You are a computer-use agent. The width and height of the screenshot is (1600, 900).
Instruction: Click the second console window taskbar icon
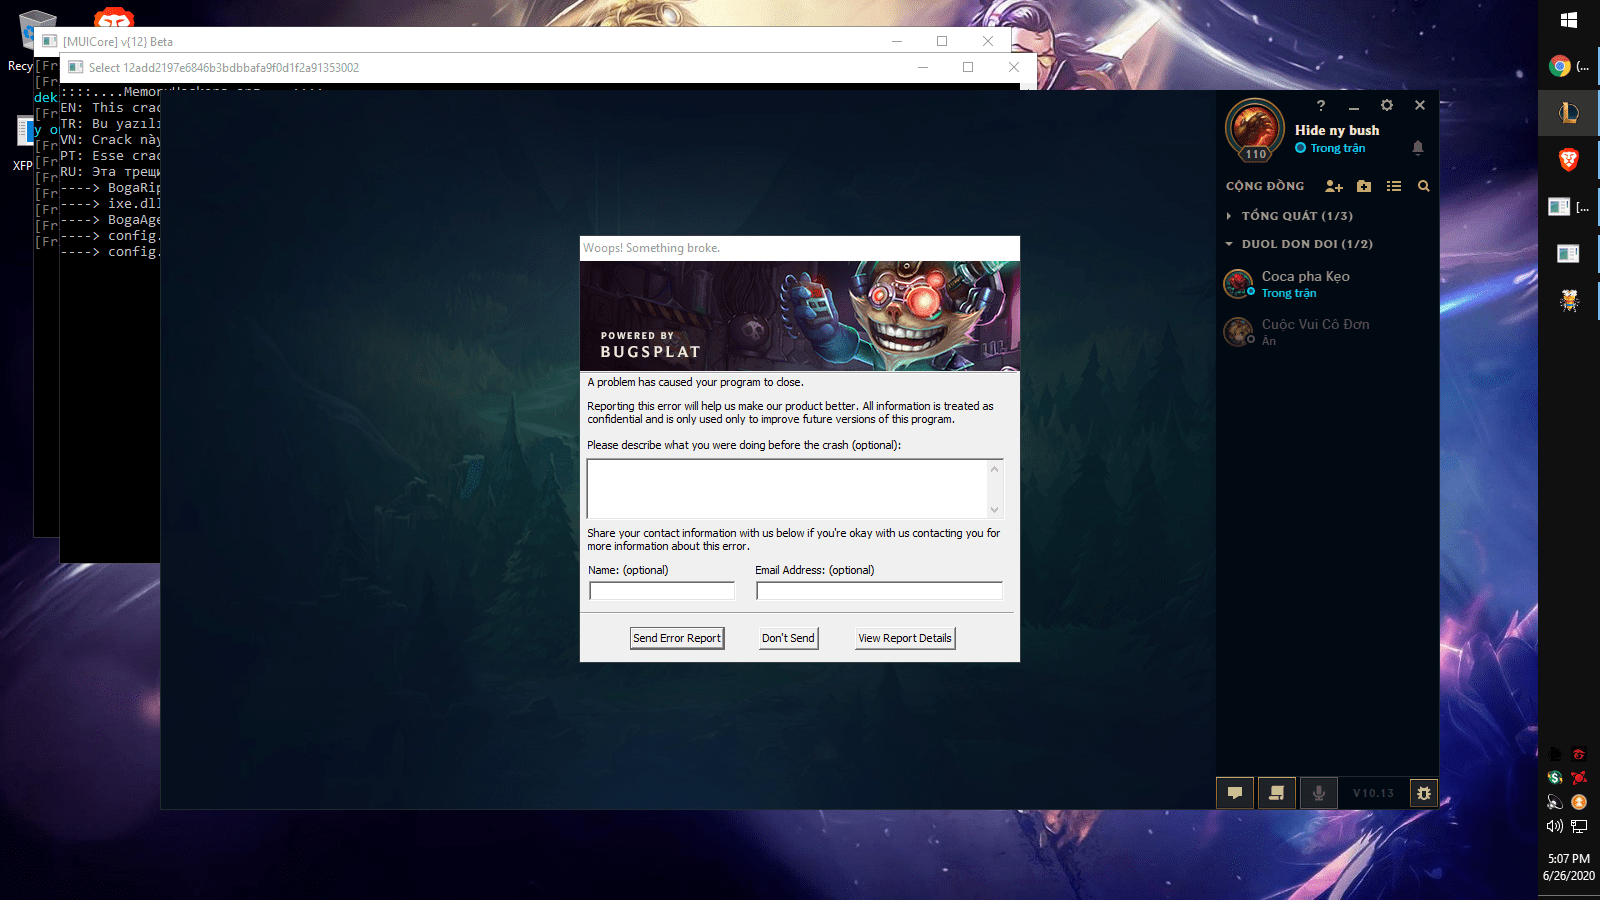tap(1569, 253)
